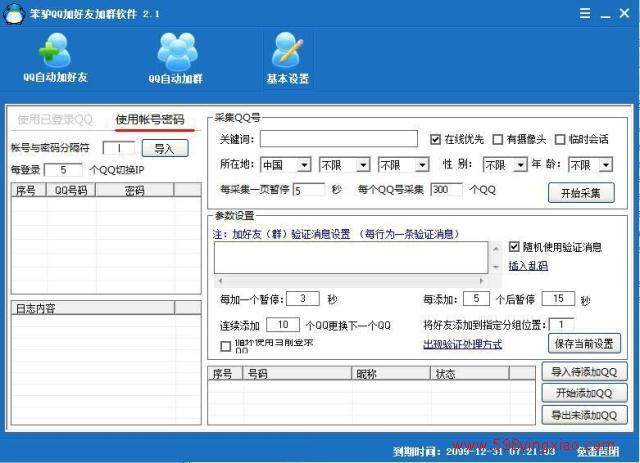
Task: Click right arrow of horizontal message scrollbar
Action: click(482, 280)
